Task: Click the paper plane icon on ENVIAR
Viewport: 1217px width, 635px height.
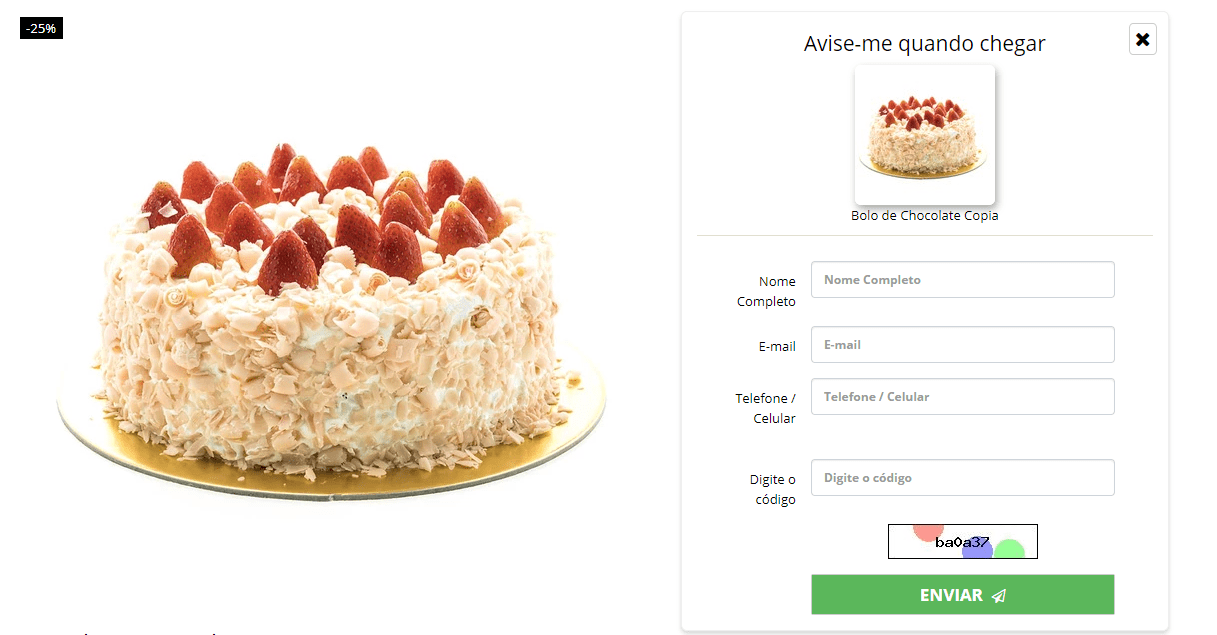Action: click(998, 596)
